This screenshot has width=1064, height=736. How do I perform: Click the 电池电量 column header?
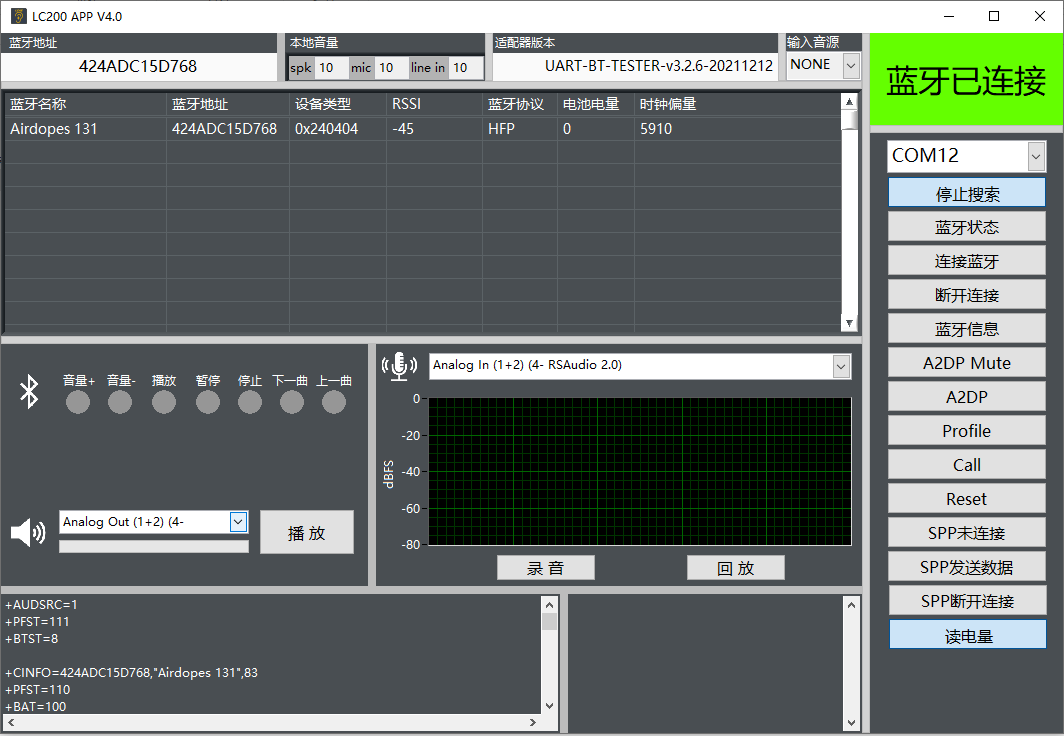pyautogui.click(x=596, y=104)
